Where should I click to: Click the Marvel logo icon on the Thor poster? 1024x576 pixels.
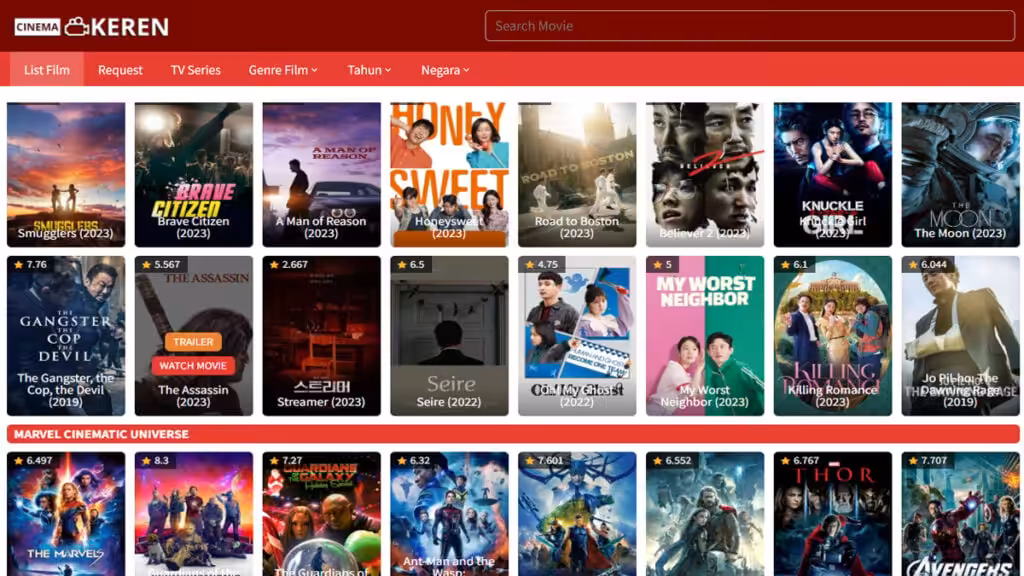click(834, 463)
